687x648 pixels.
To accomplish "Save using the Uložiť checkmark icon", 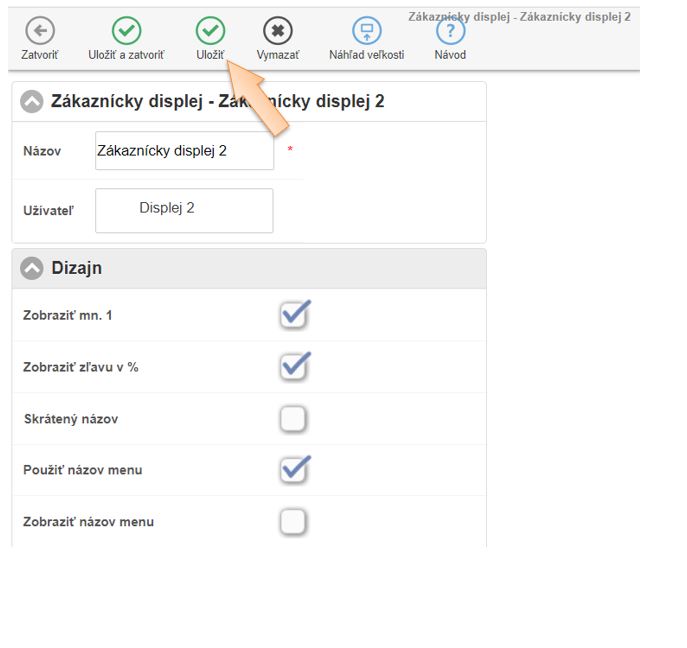I will pos(210,30).
